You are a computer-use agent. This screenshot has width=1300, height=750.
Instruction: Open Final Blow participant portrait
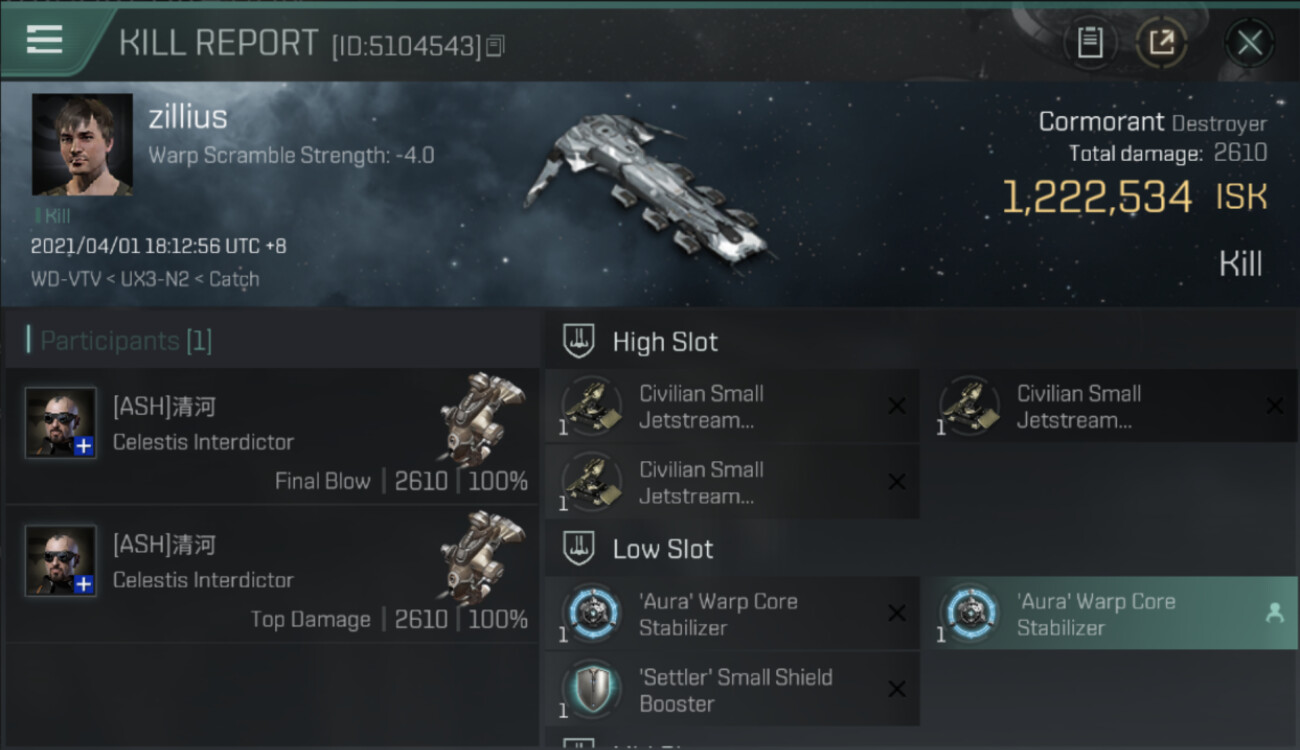61,423
